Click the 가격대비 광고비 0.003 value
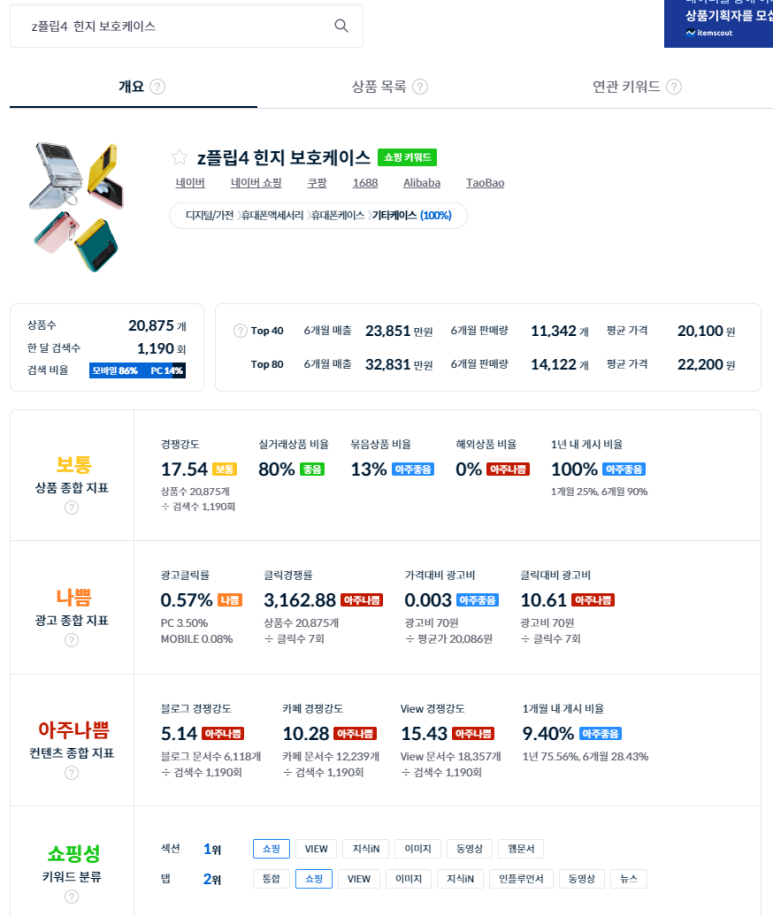 [428, 600]
